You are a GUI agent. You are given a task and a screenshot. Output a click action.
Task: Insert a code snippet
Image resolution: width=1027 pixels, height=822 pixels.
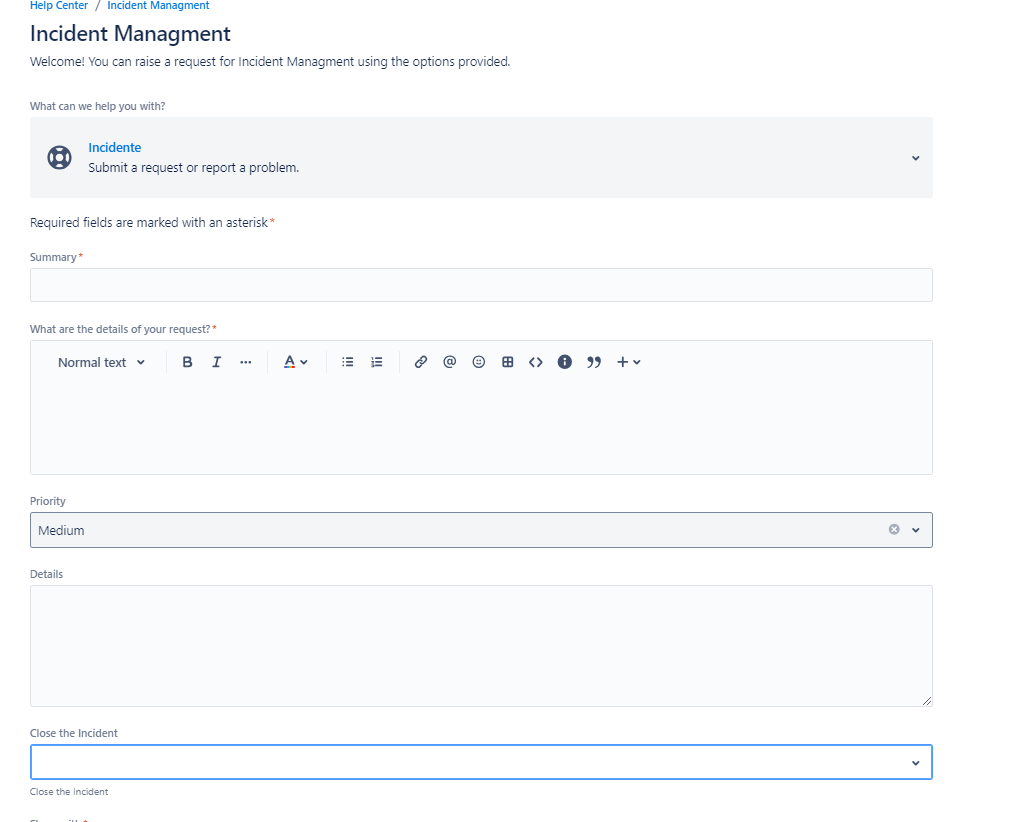tap(536, 361)
